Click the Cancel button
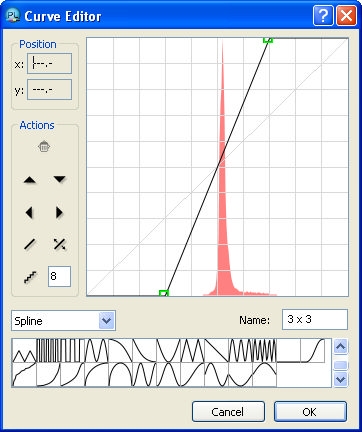Screen dimensions: 362x432 click(228, 412)
